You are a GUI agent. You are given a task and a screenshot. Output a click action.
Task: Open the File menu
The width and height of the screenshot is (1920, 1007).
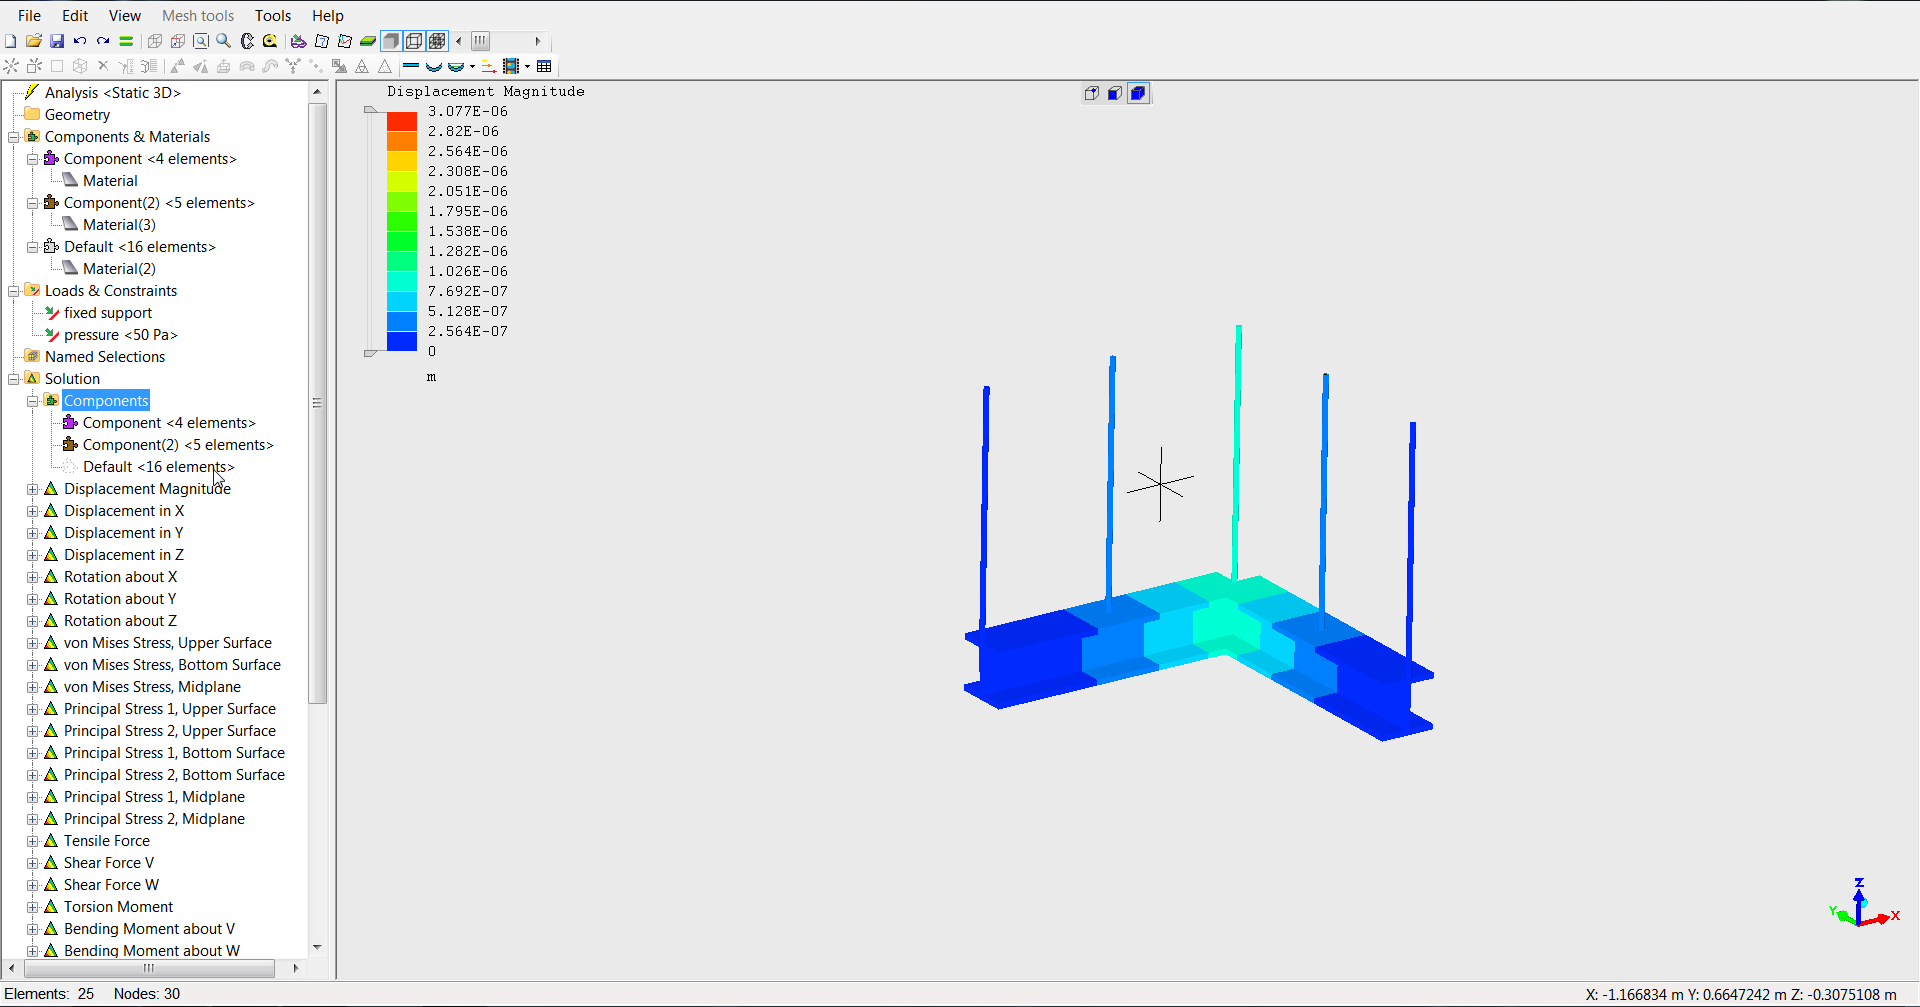(x=29, y=15)
